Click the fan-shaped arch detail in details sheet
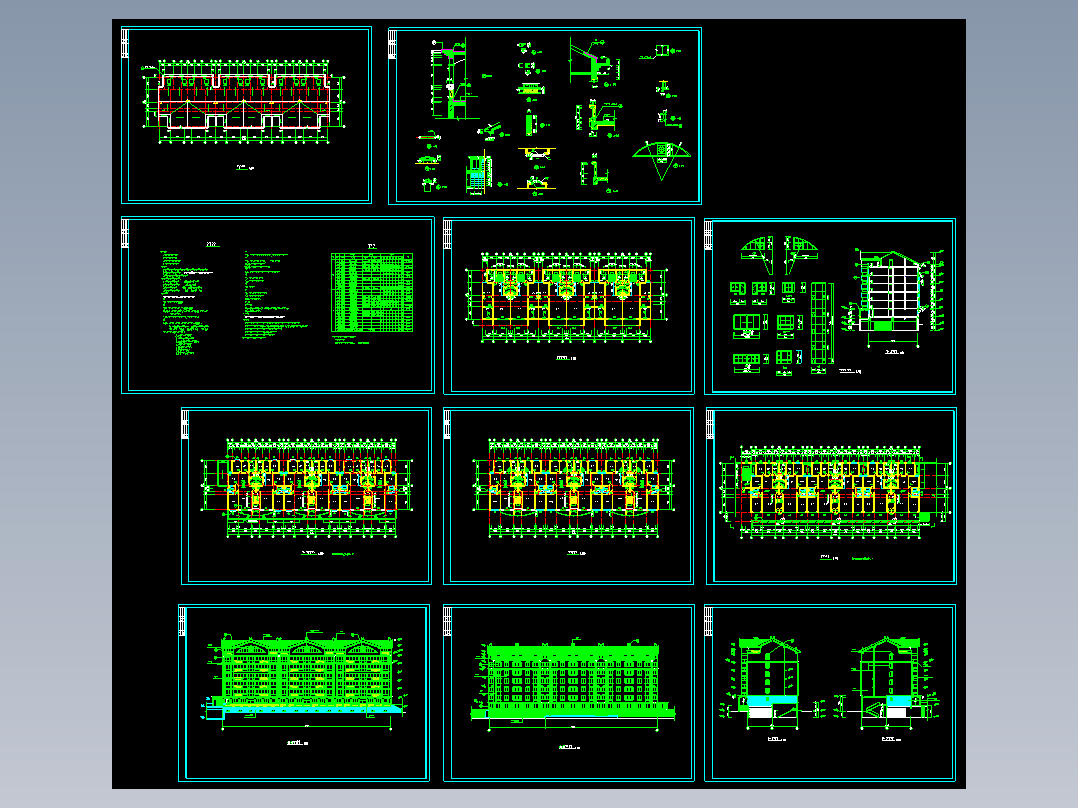This screenshot has height=808, width=1078. click(x=661, y=160)
